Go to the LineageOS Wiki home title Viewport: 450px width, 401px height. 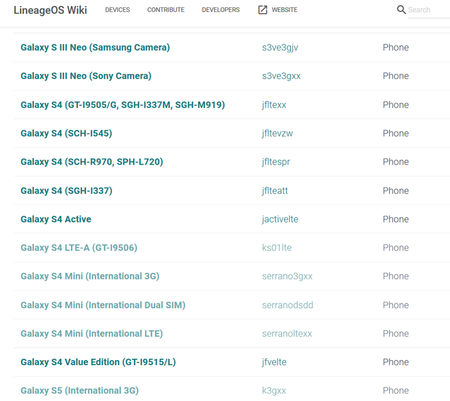50,10
